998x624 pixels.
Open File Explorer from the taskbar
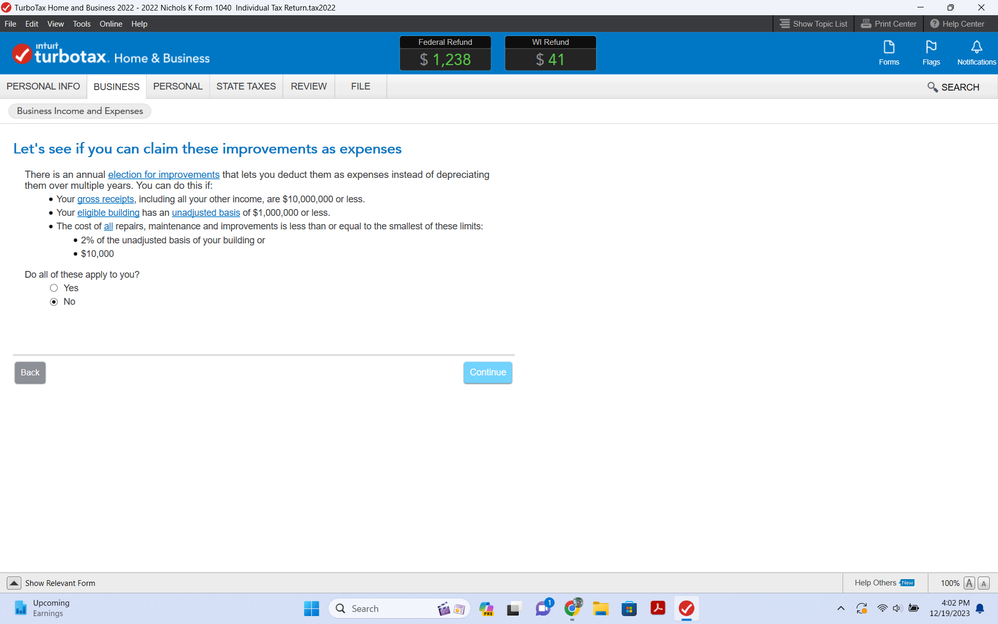601,608
